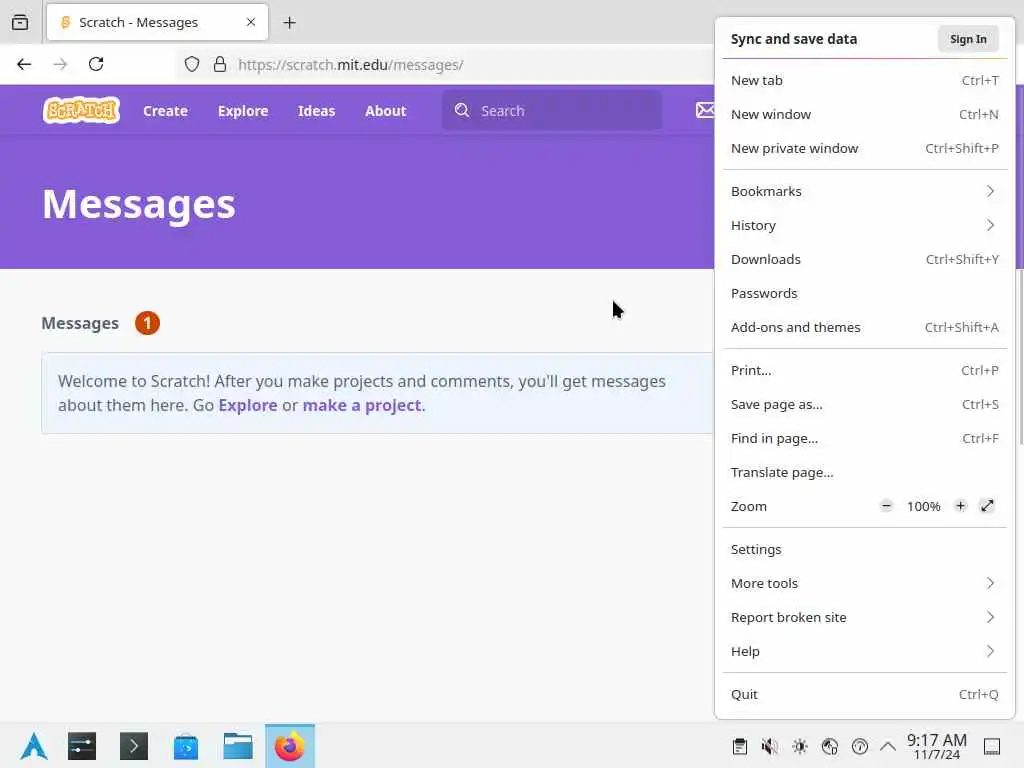Zoom in with the plus button
Image resolution: width=1024 pixels, height=768 pixels.
[960, 506]
